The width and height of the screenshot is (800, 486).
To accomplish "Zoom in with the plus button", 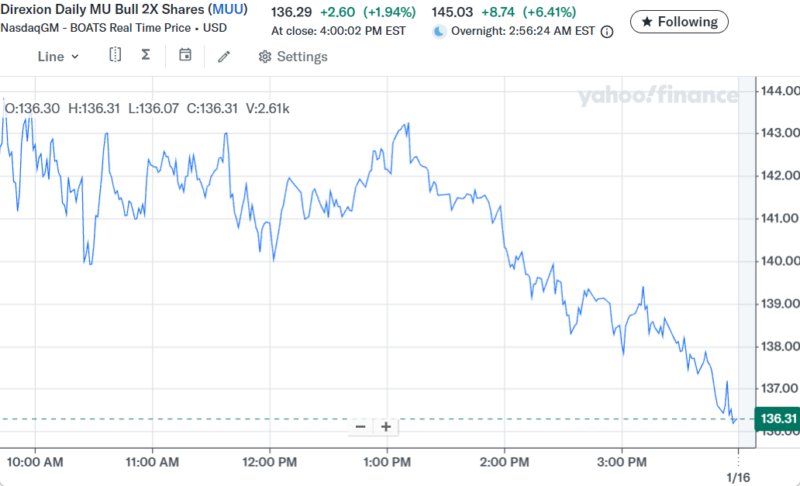I will (385, 427).
